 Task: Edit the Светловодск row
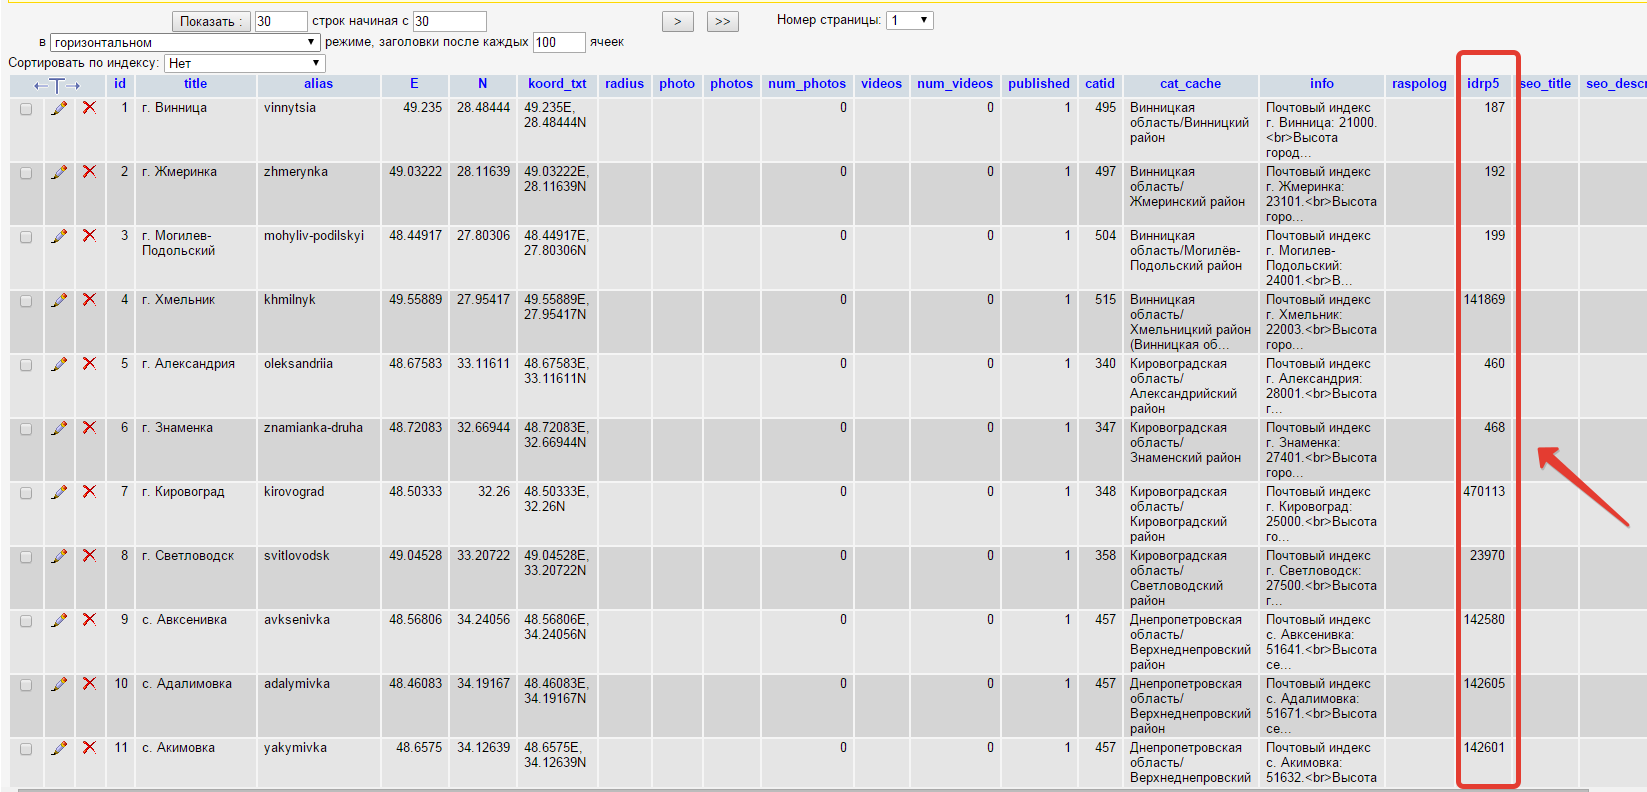click(x=59, y=556)
